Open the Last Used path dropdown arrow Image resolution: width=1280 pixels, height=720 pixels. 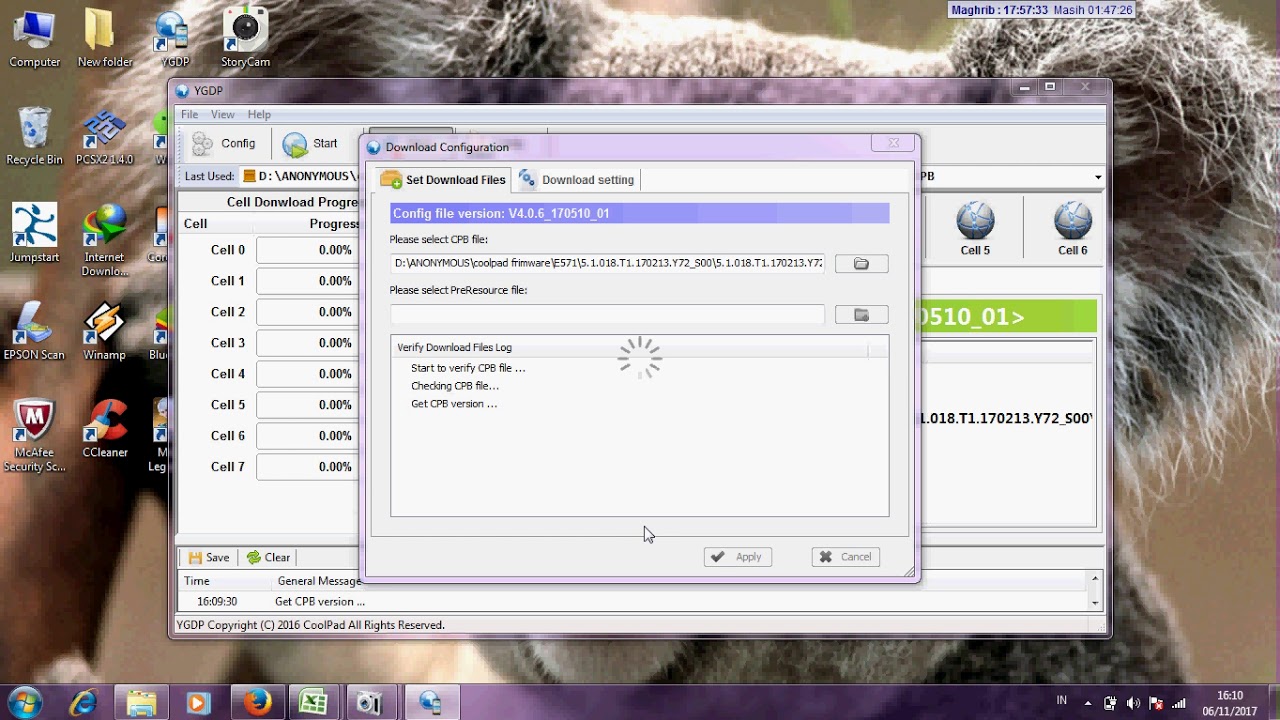(x=1097, y=177)
